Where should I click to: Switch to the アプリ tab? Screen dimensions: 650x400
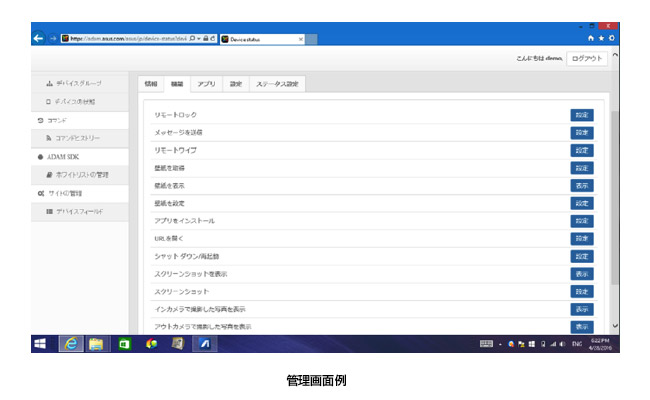point(206,84)
